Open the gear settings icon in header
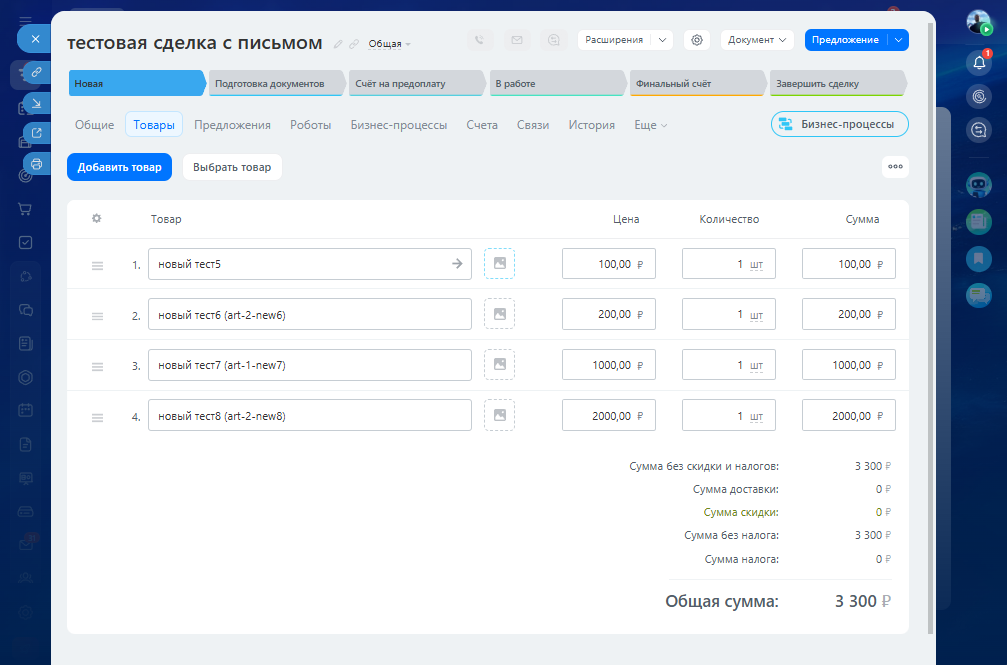The height and width of the screenshot is (665, 1007). [x=697, y=40]
